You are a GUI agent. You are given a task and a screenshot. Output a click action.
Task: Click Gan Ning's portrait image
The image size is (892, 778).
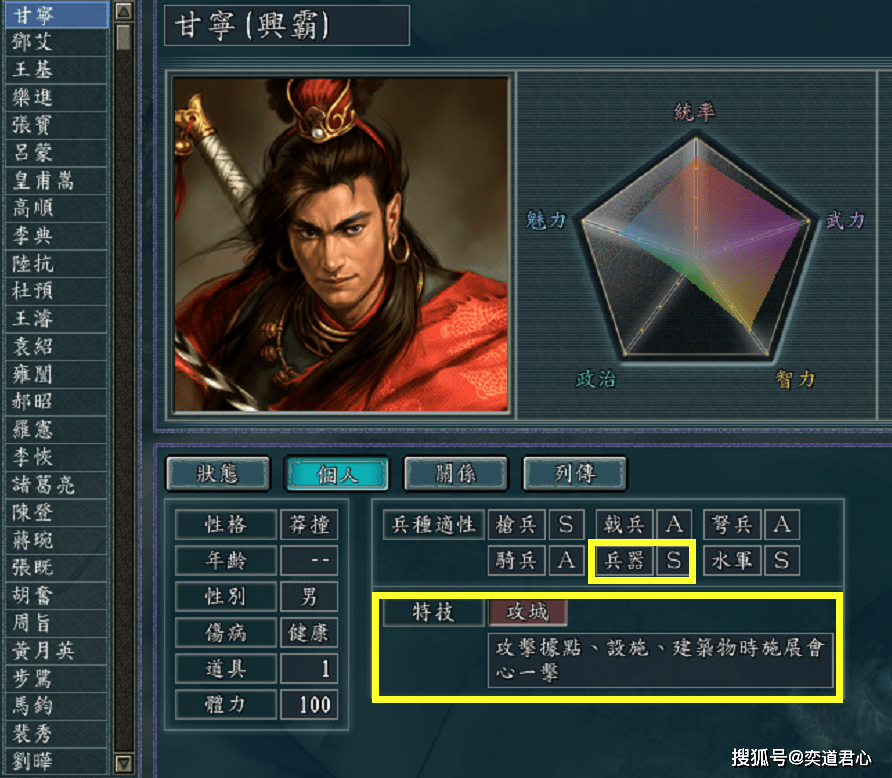[x=341, y=245]
